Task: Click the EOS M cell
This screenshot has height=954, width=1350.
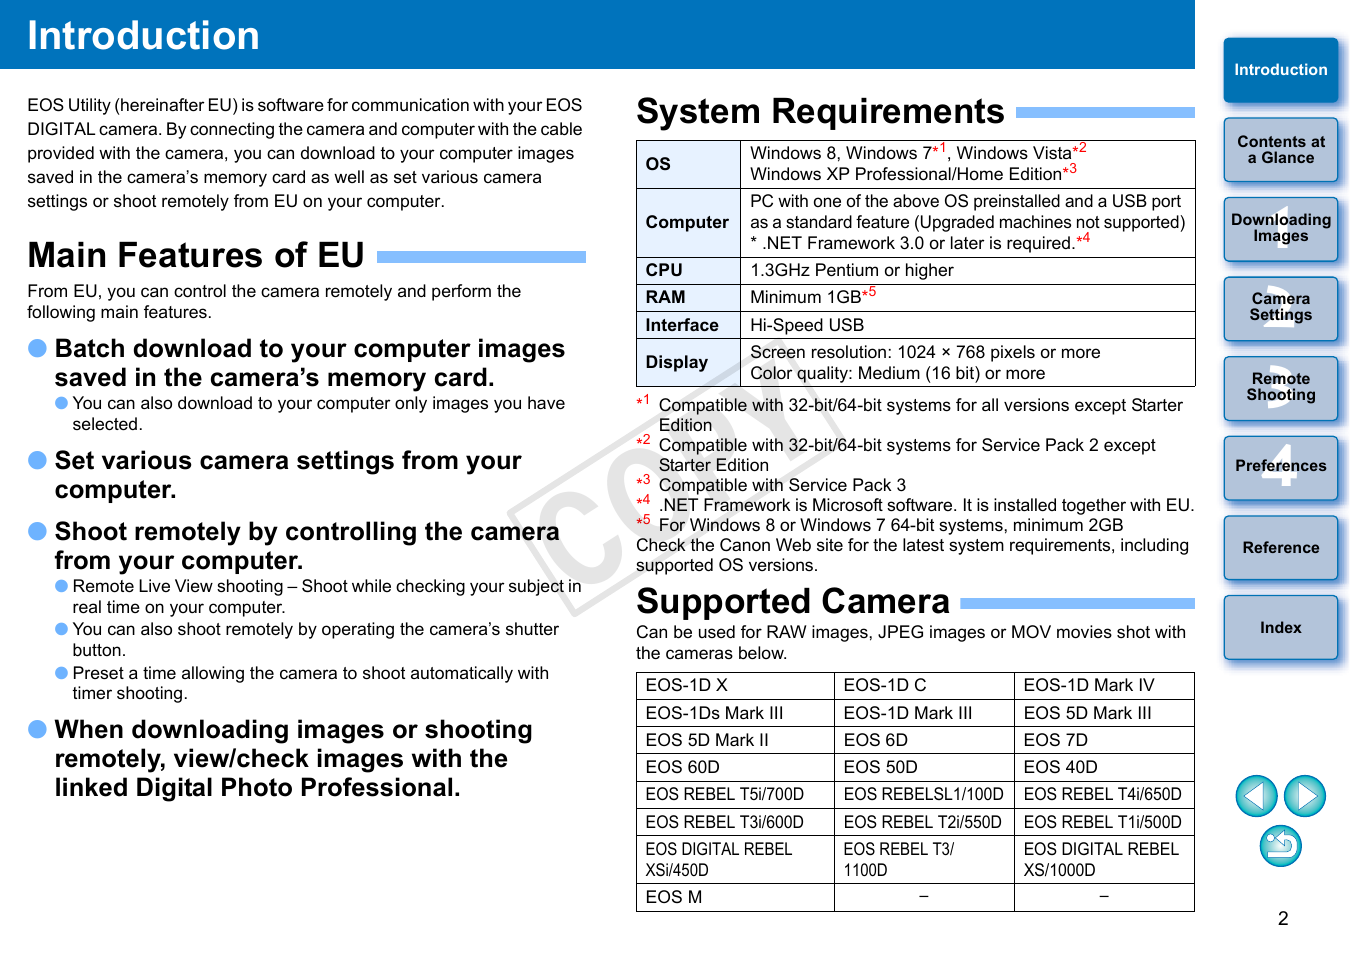Action: [x=735, y=898]
